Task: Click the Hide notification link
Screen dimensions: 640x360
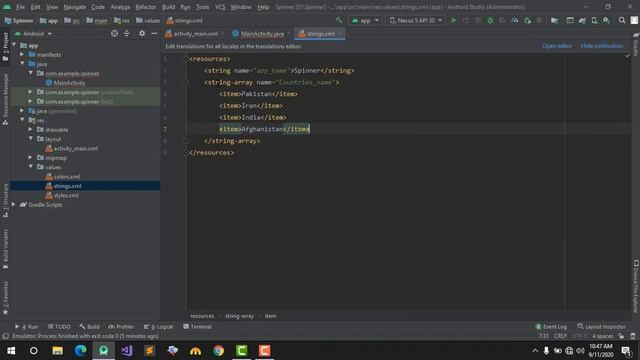Action: click(x=602, y=46)
